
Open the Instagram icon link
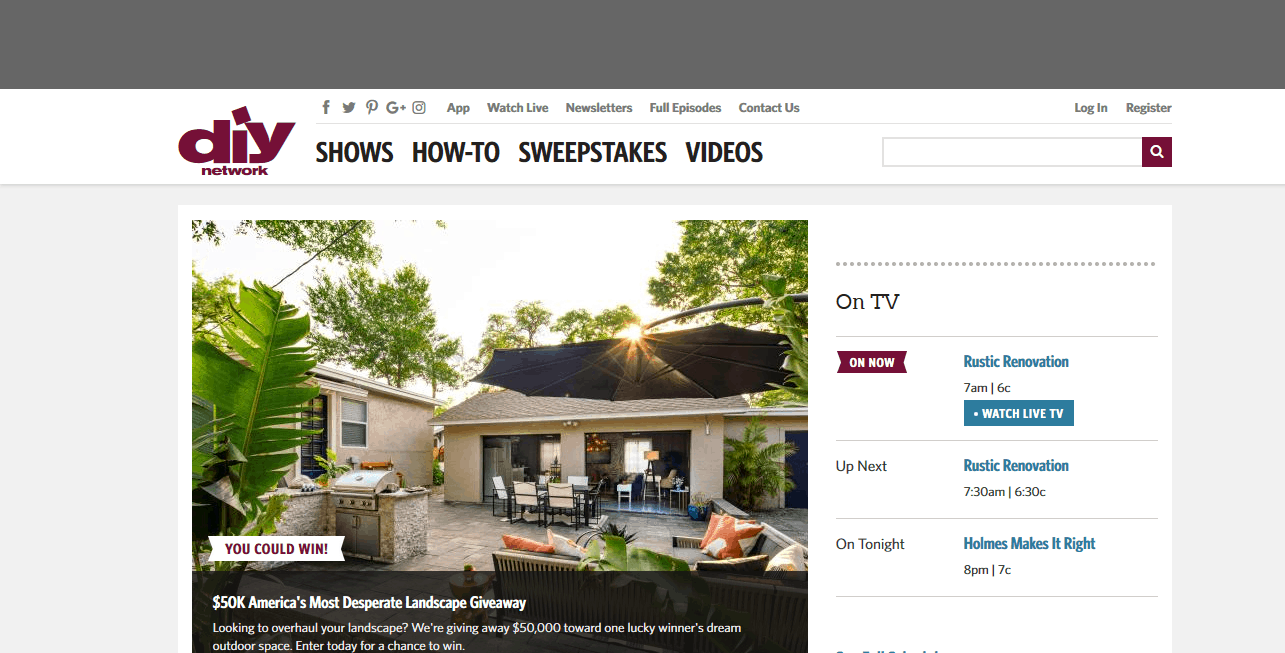[420, 108]
